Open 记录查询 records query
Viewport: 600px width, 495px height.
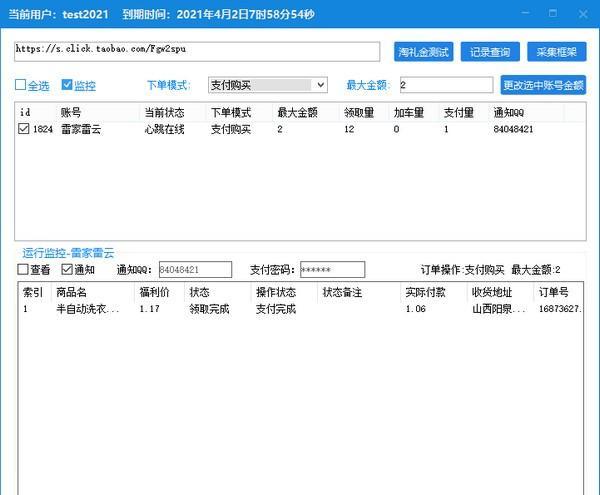pyautogui.click(x=490, y=52)
